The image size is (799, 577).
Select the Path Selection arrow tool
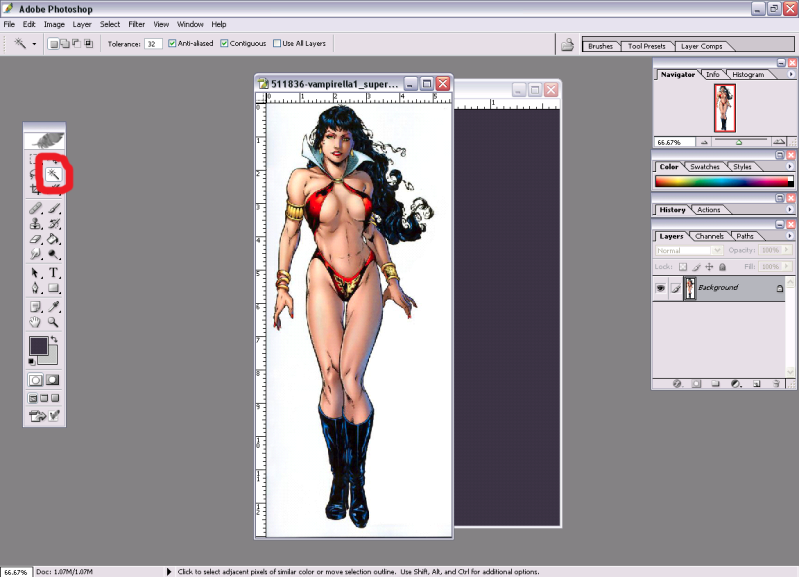pos(35,273)
